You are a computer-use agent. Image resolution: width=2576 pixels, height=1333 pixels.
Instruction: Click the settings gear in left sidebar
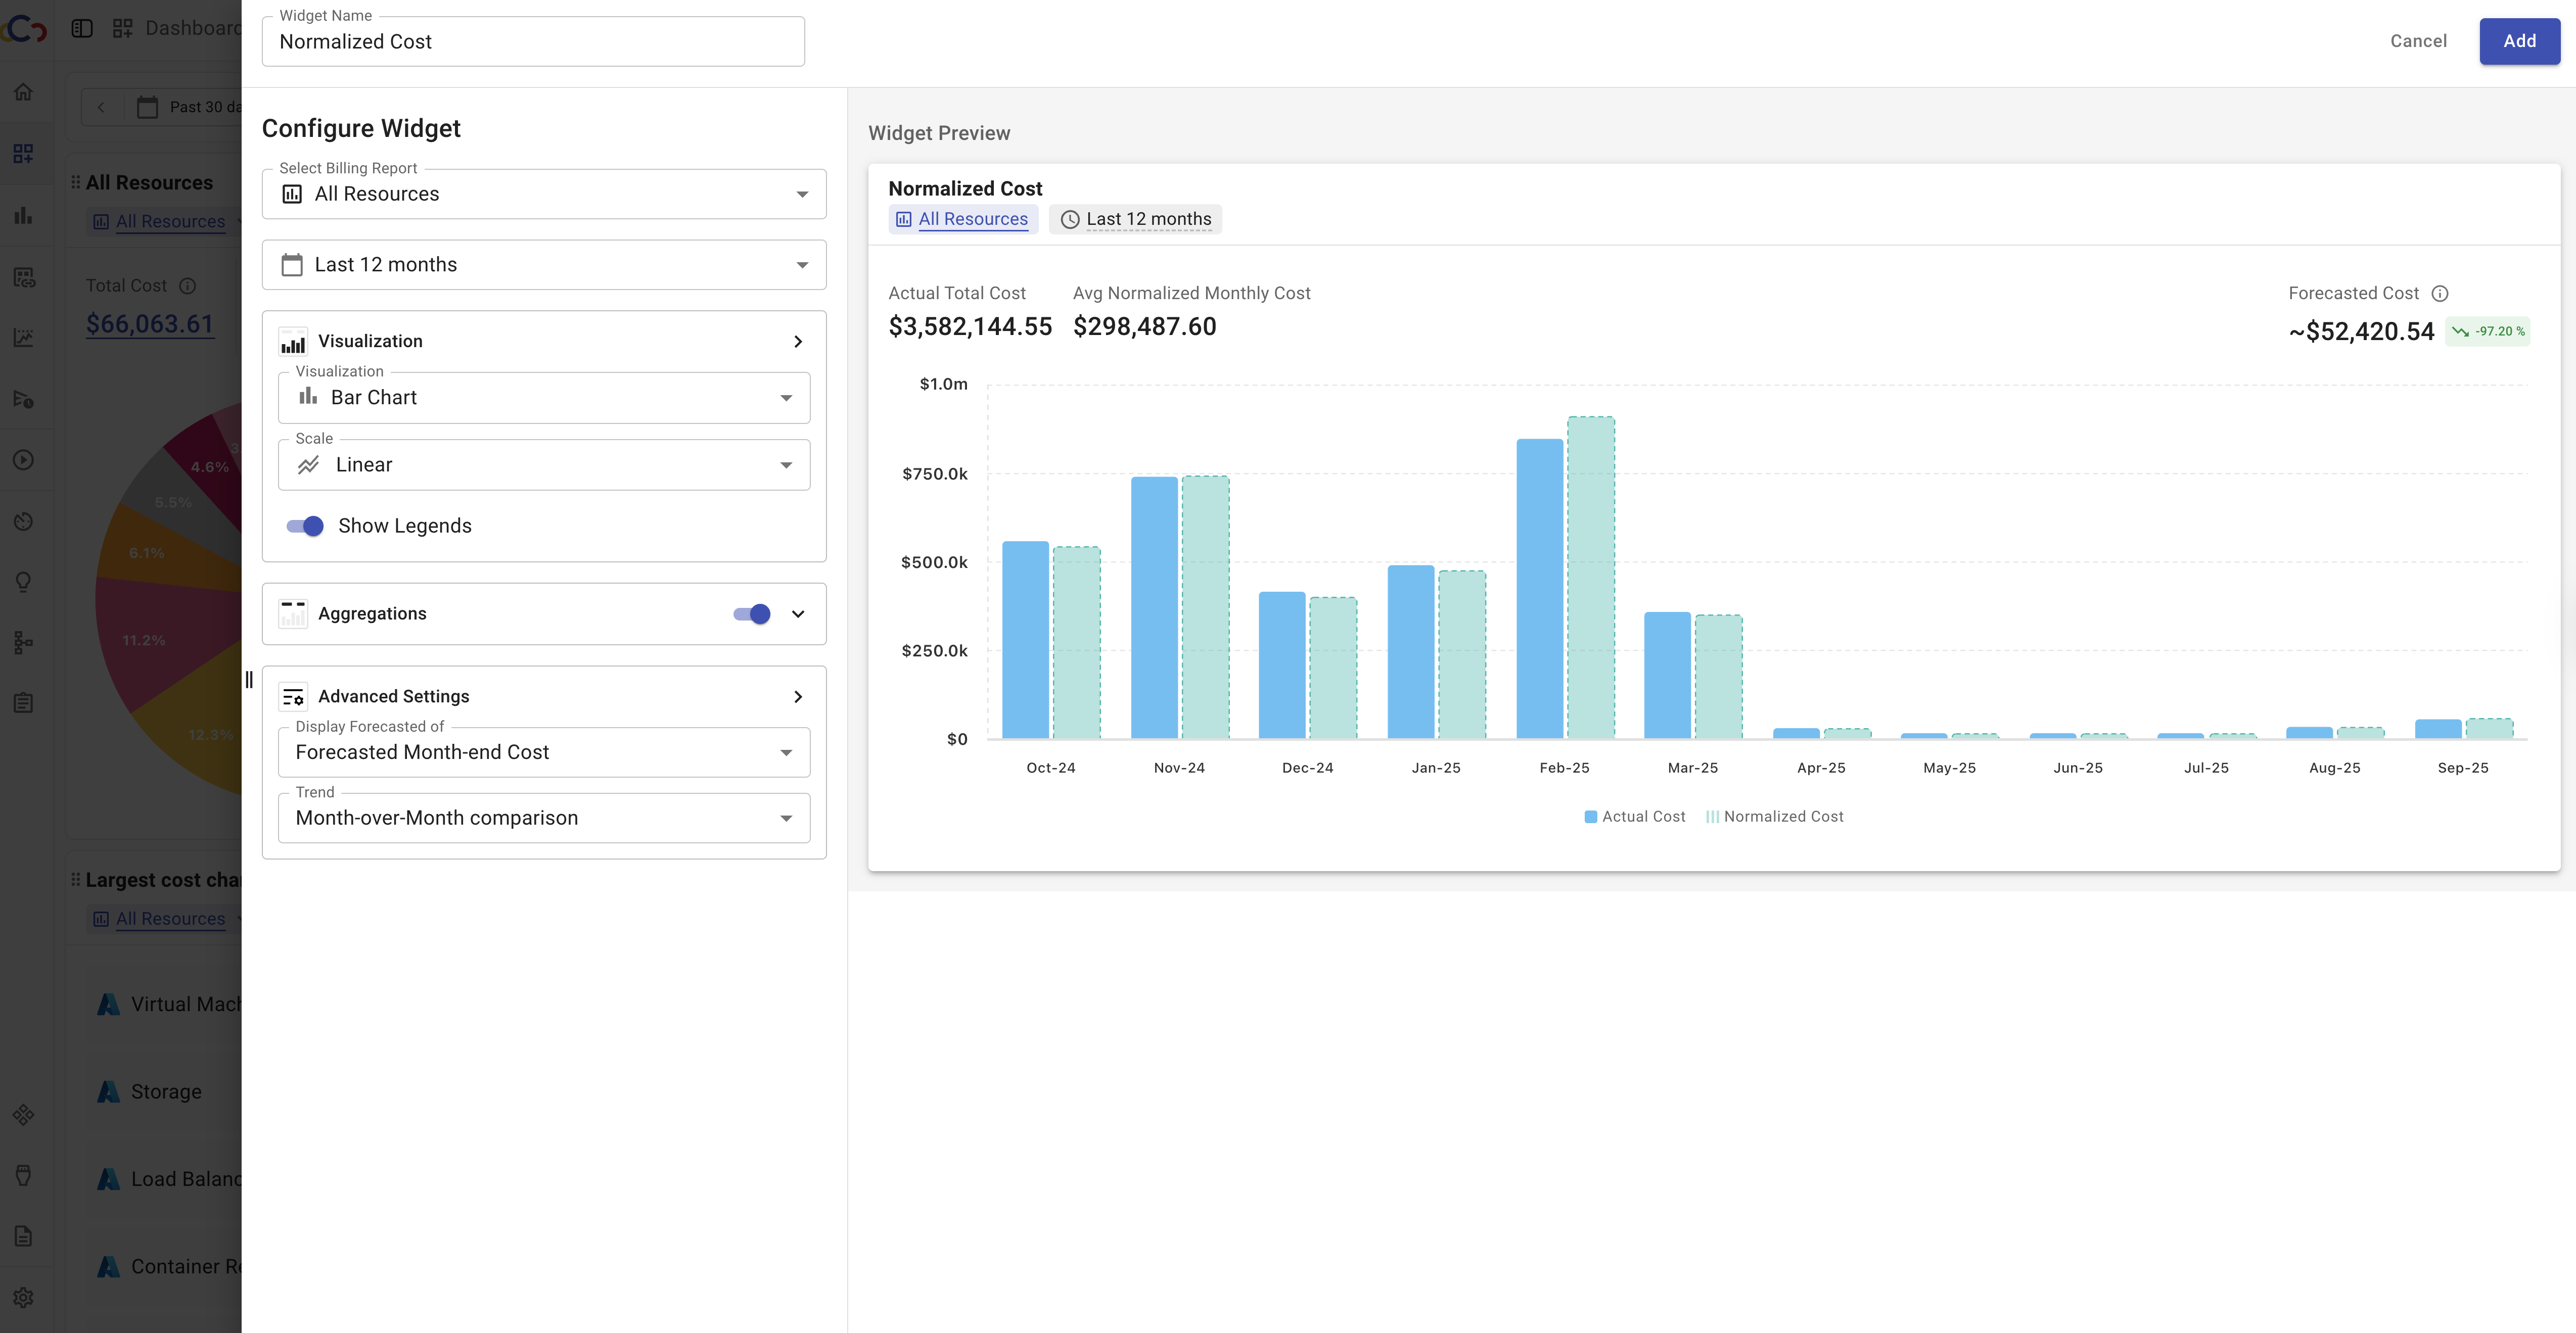(x=23, y=1297)
